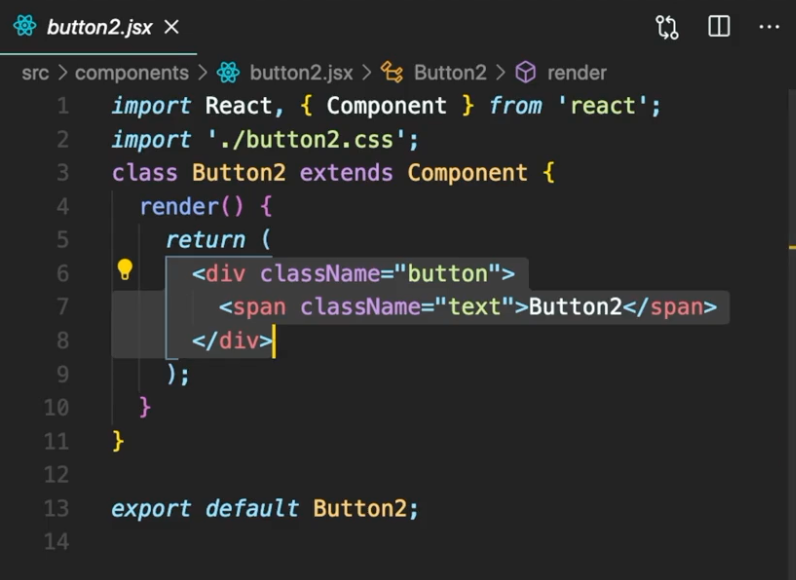The height and width of the screenshot is (580, 796).
Task: Click 'class' keyword on line 3
Action: coord(145,173)
